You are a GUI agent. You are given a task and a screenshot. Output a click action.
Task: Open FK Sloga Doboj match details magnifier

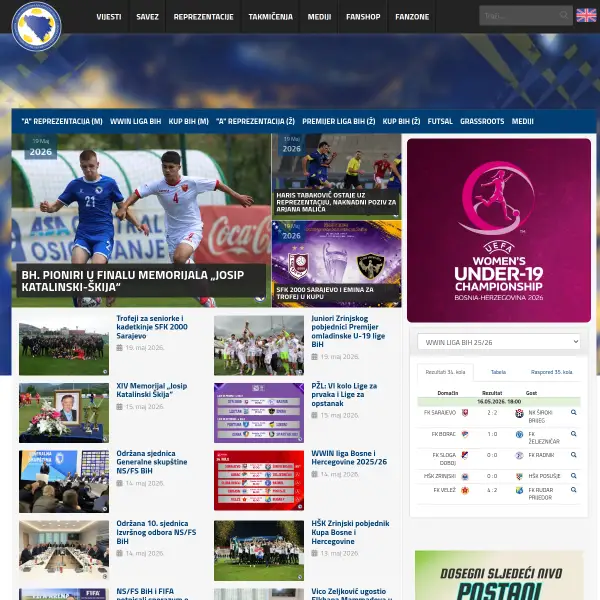click(x=574, y=455)
